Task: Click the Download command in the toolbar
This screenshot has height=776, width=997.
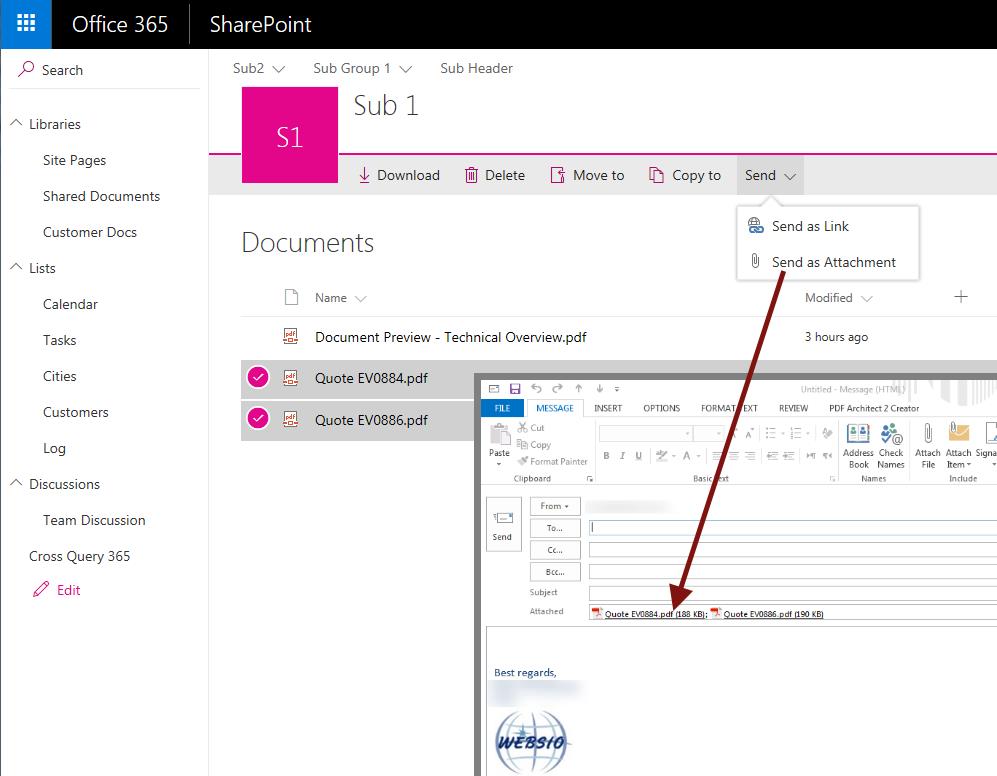Action: (399, 175)
